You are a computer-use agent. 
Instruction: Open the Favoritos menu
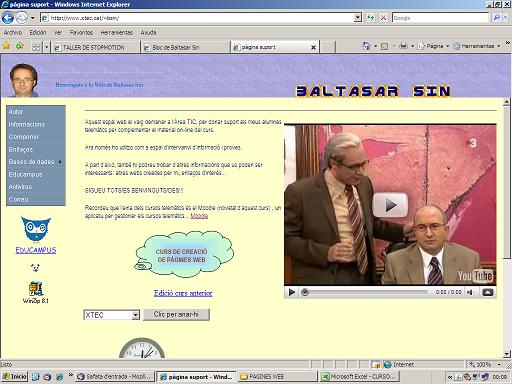pyautogui.click(x=81, y=33)
